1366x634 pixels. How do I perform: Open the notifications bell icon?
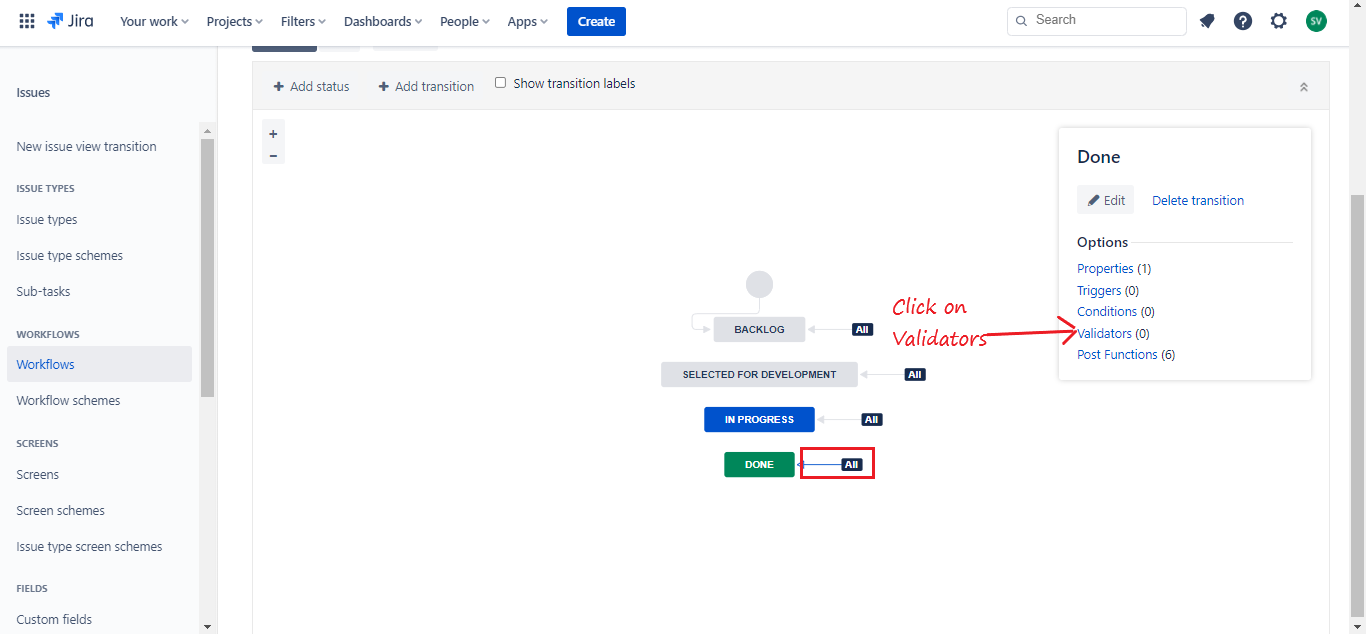[x=1207, y=21]
